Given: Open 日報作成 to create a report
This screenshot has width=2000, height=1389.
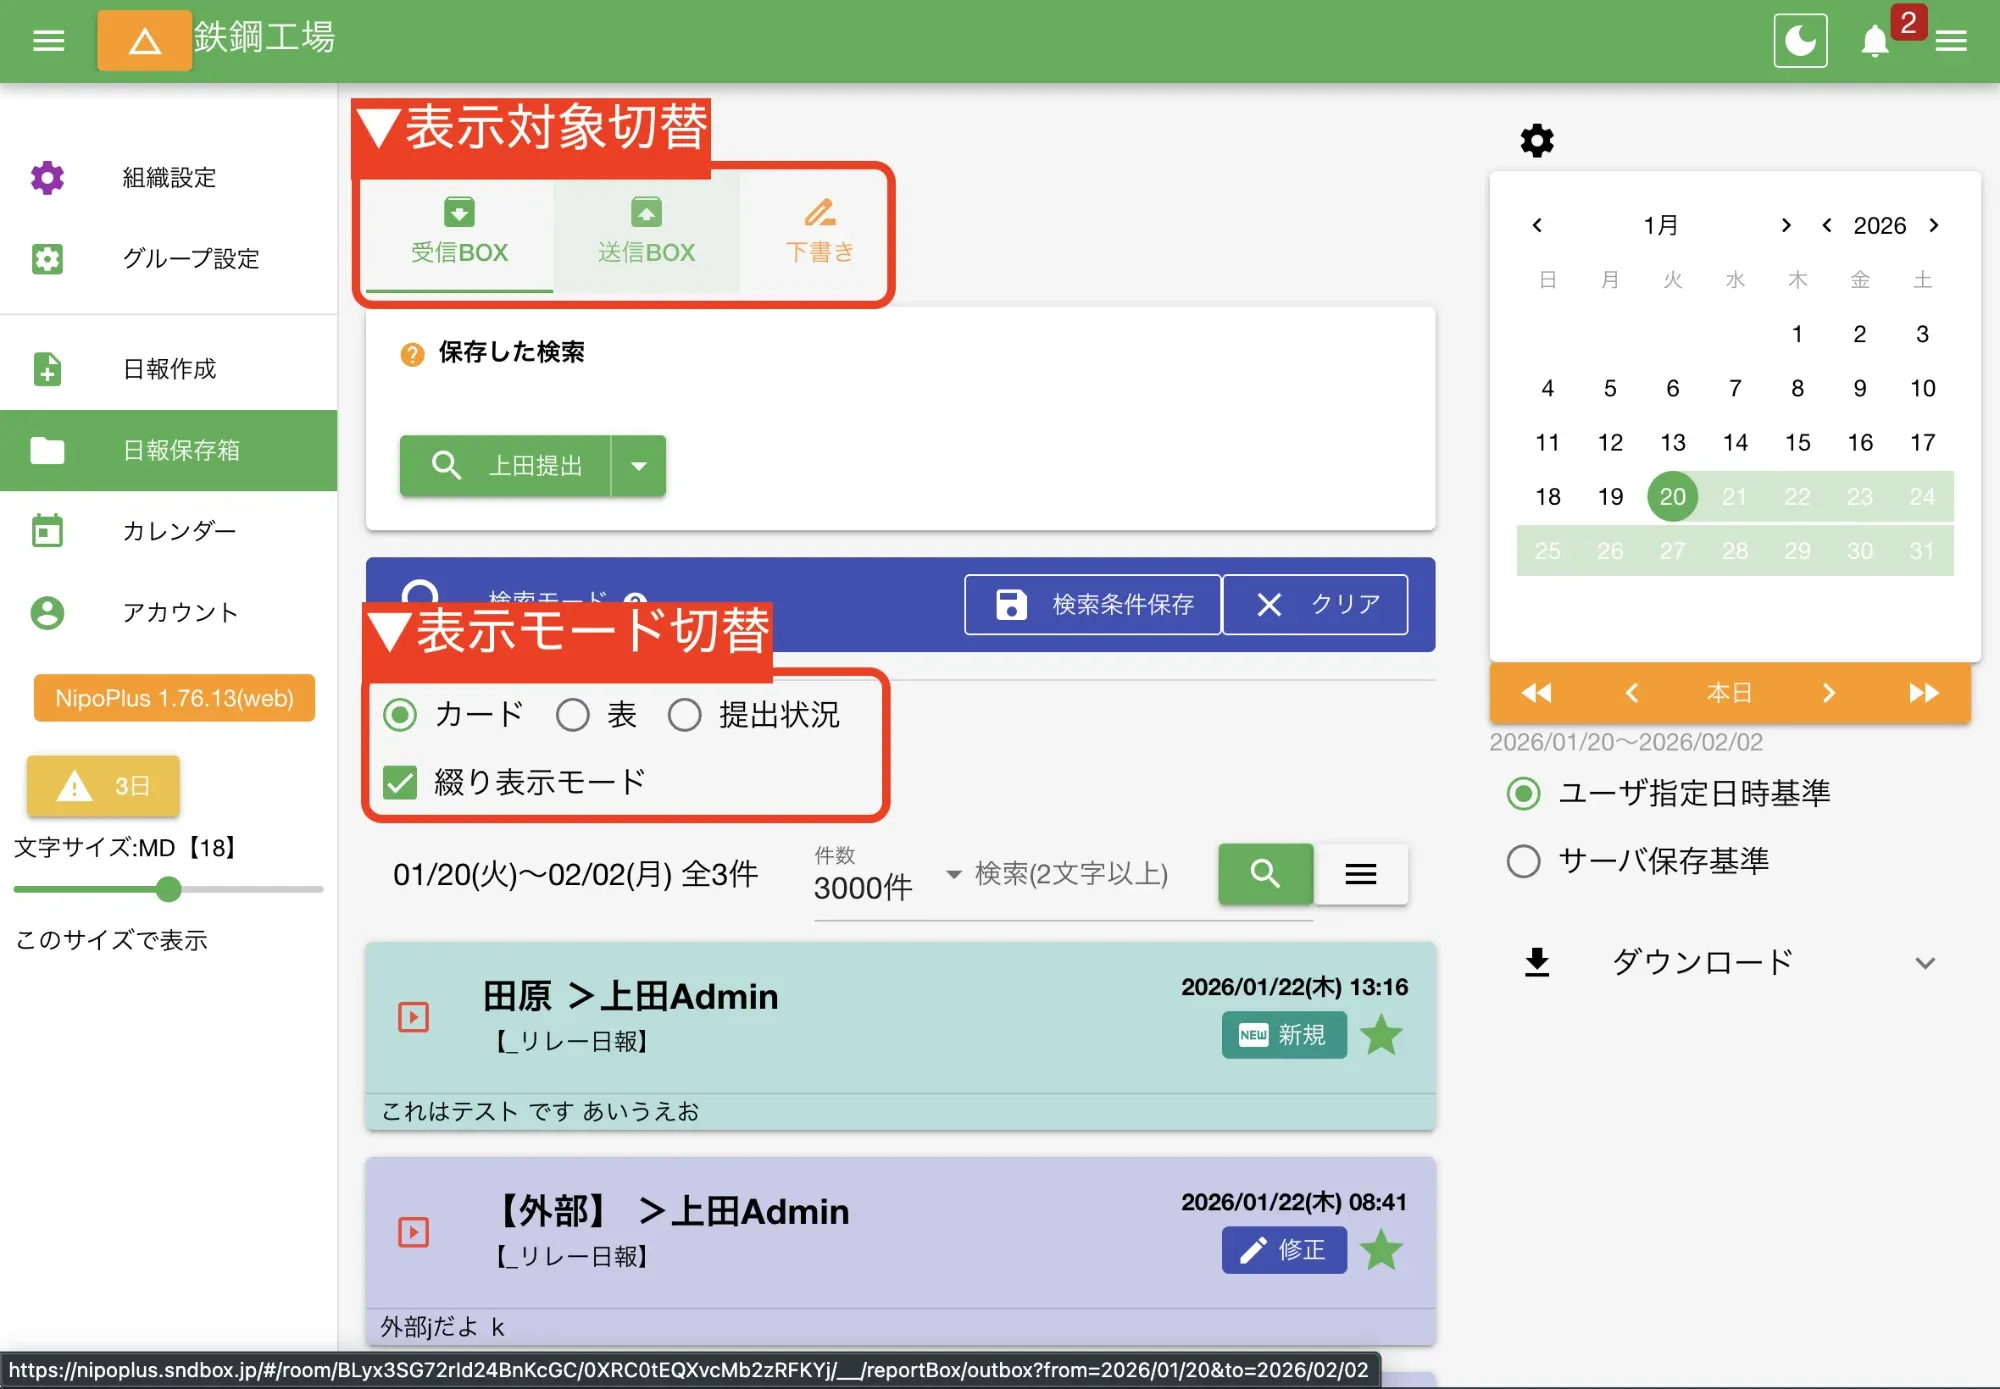Looking at the screenshot, I should (x=166, y=368).
